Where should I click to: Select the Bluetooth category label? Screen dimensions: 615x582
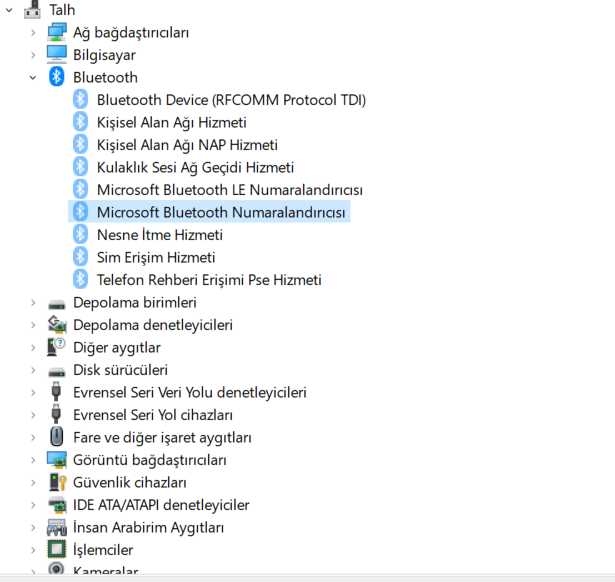[x=106, y=78]
